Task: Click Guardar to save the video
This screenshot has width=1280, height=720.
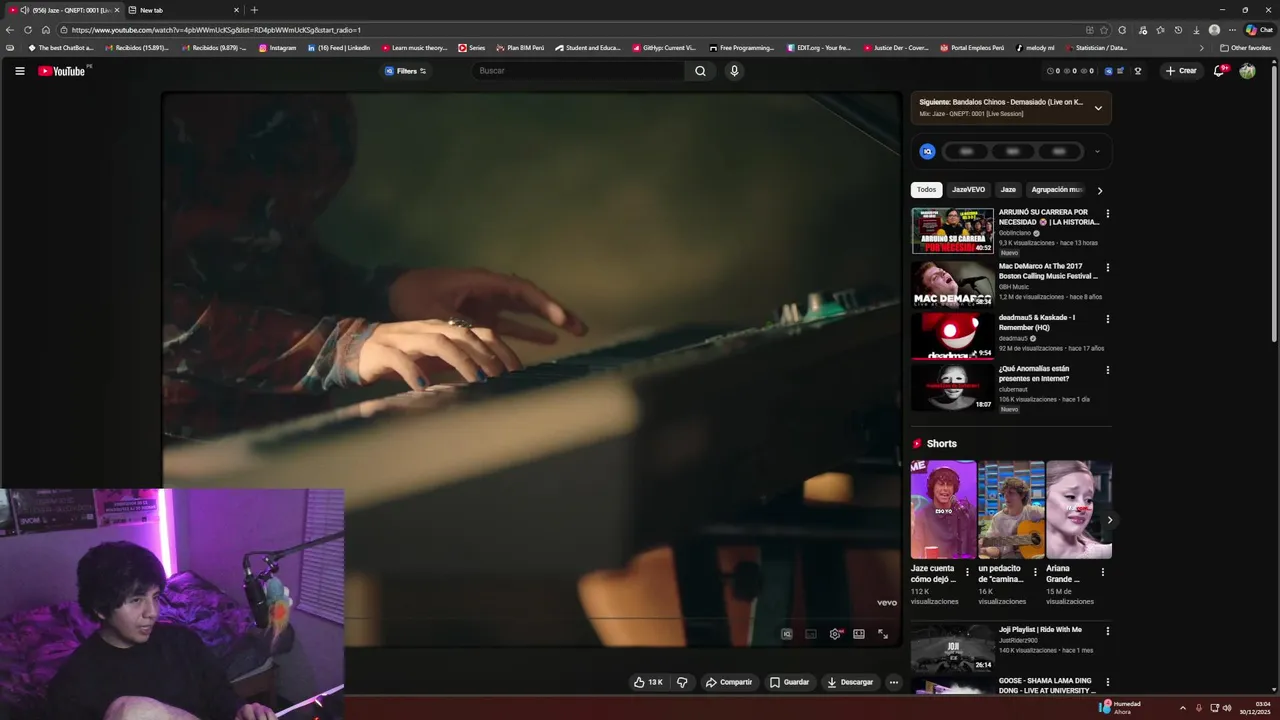Action: point(790,682)
